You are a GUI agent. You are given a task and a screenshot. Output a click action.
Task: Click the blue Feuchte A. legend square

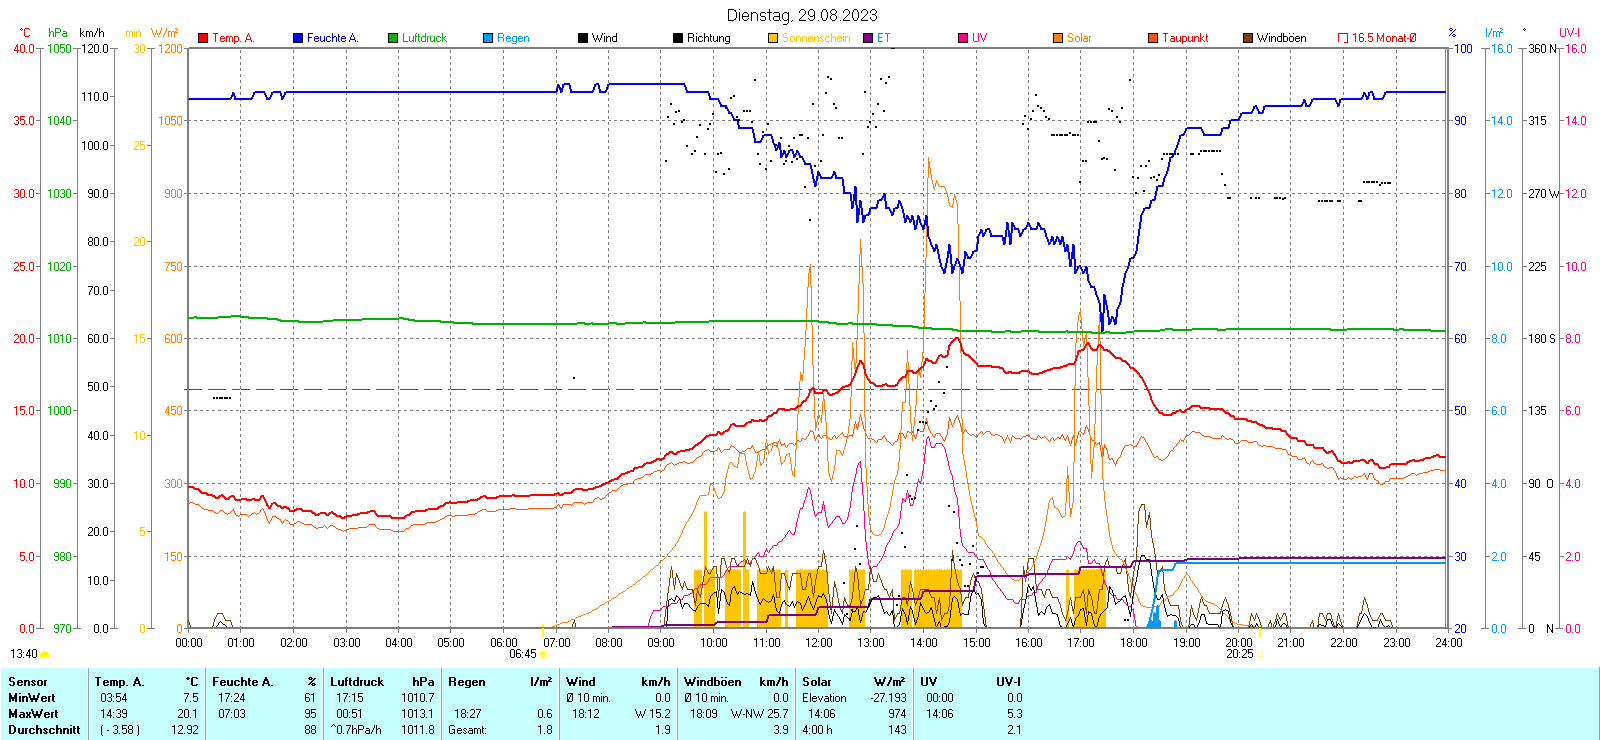pyautogui.click(x=298, y=38)
